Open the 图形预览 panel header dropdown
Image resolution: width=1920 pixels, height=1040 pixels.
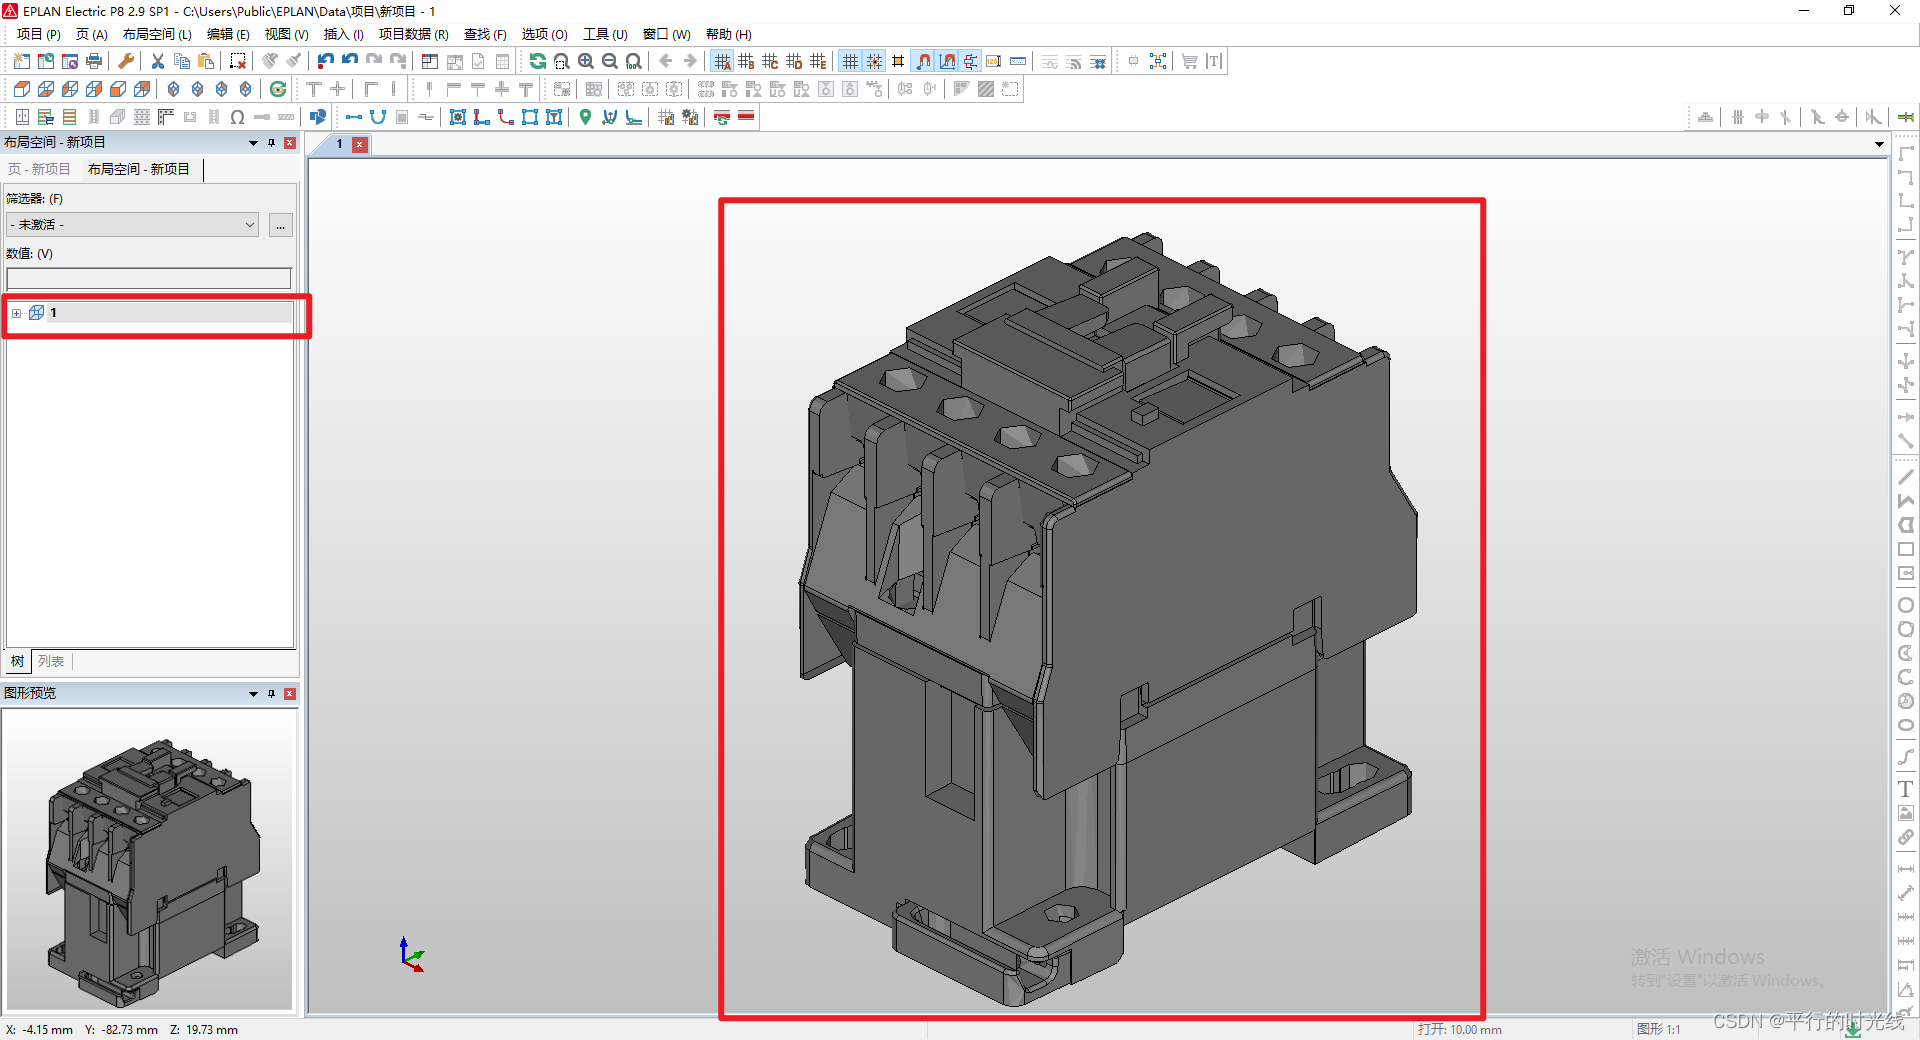tap(252, 693)
